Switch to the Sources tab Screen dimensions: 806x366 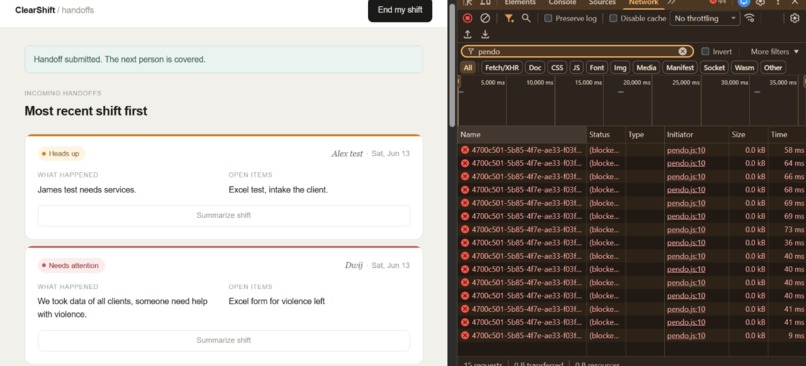tap(602, 3)
